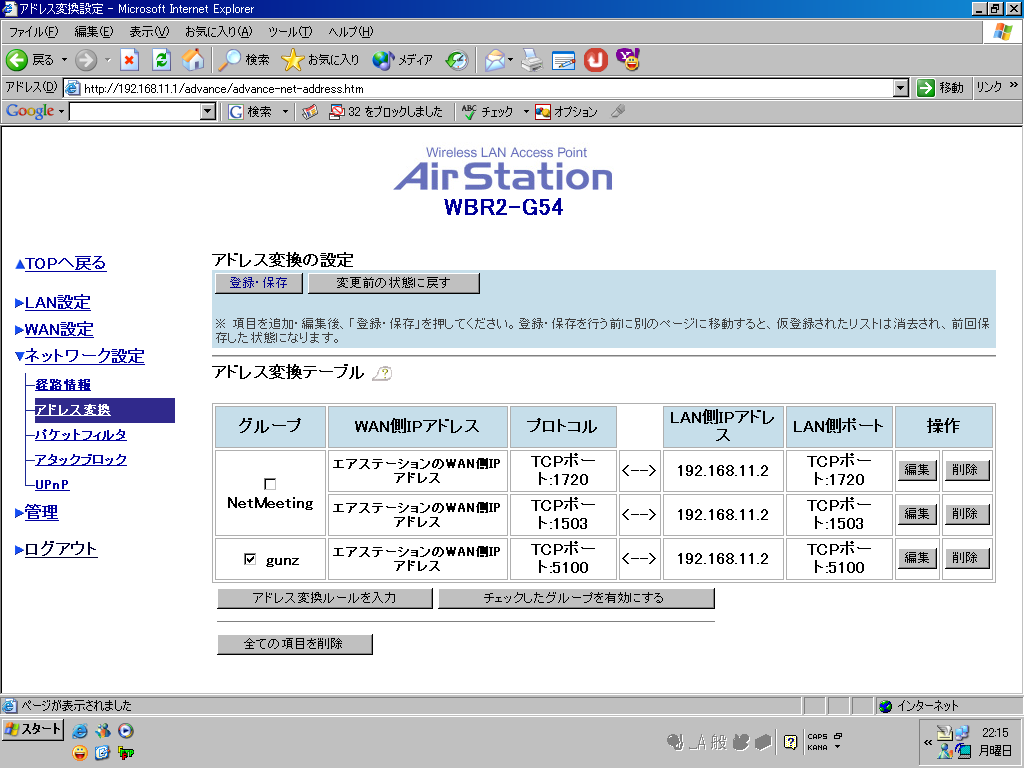Click the highlighter pen icon
This screenshot has width=1024, height=768.
tap(618, 112)
